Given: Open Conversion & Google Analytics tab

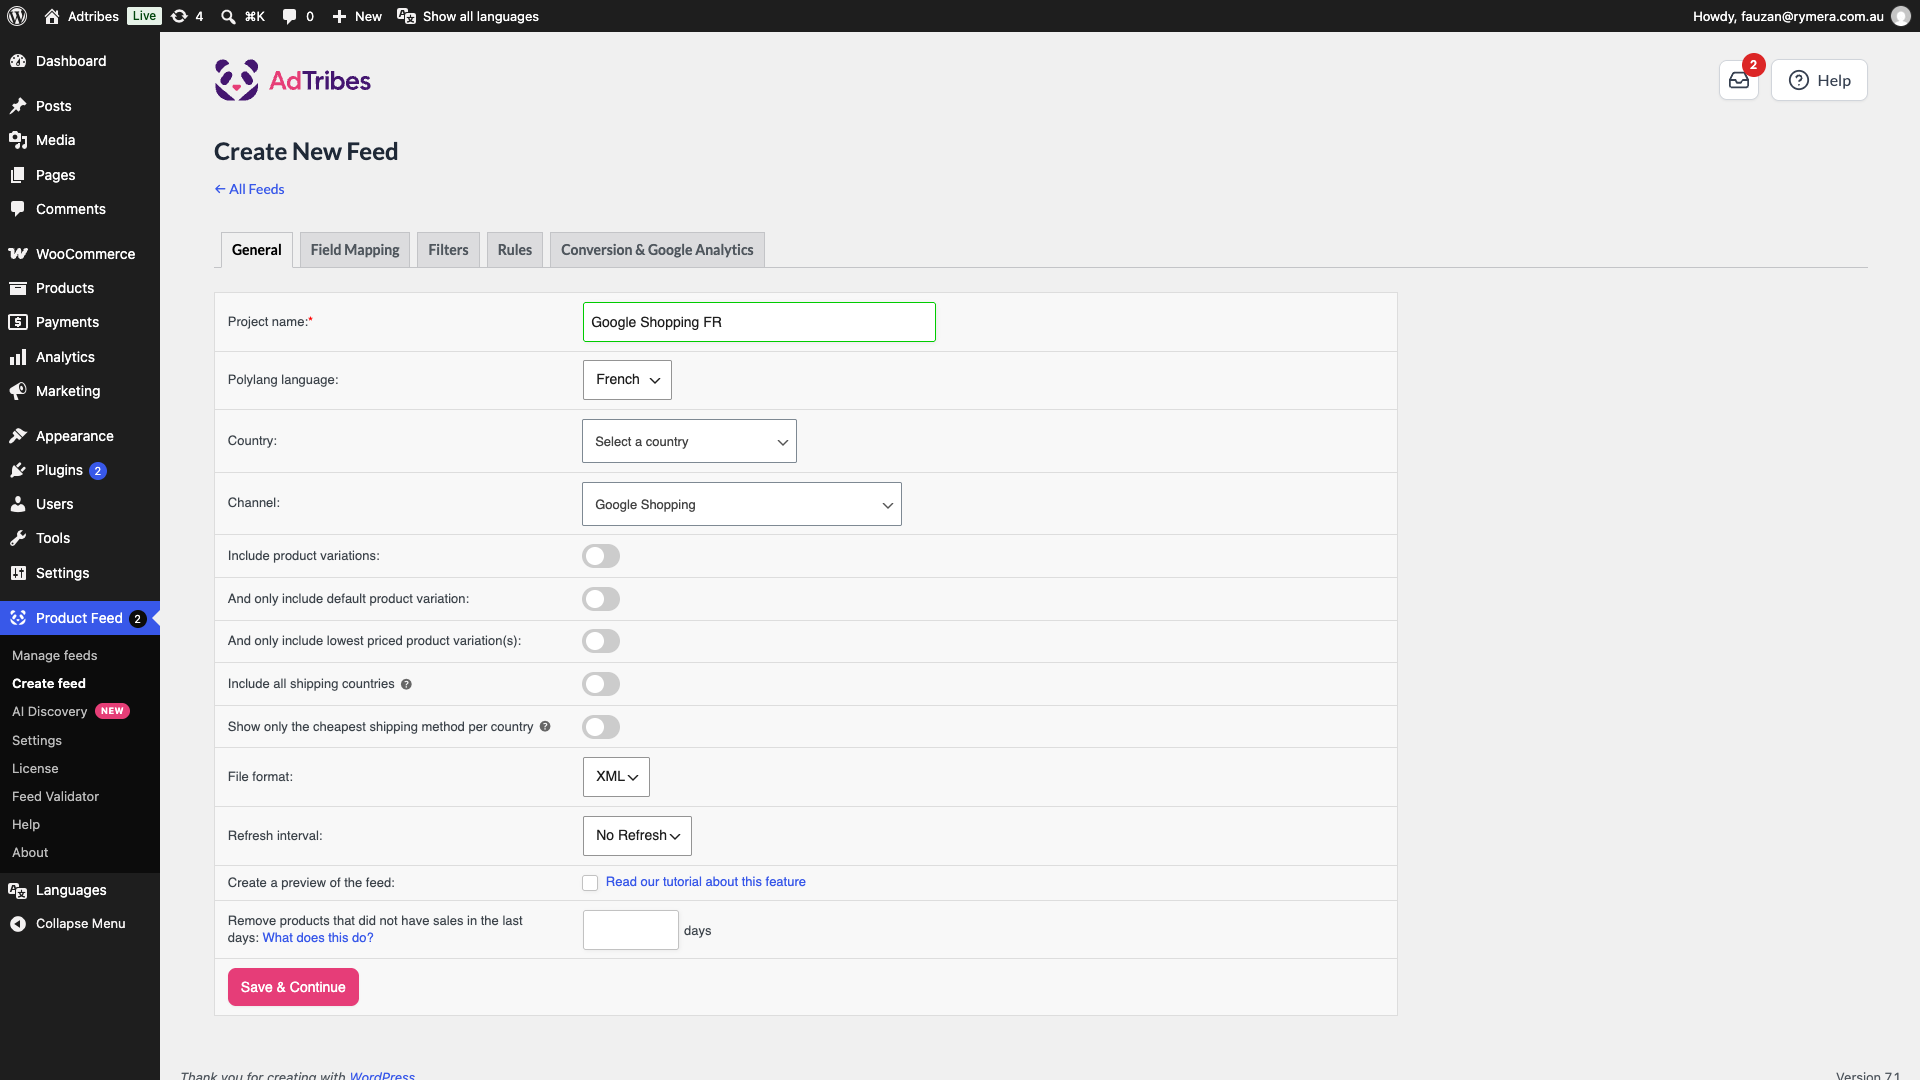Looking at the screenshot, I should (x=657, y=250).
